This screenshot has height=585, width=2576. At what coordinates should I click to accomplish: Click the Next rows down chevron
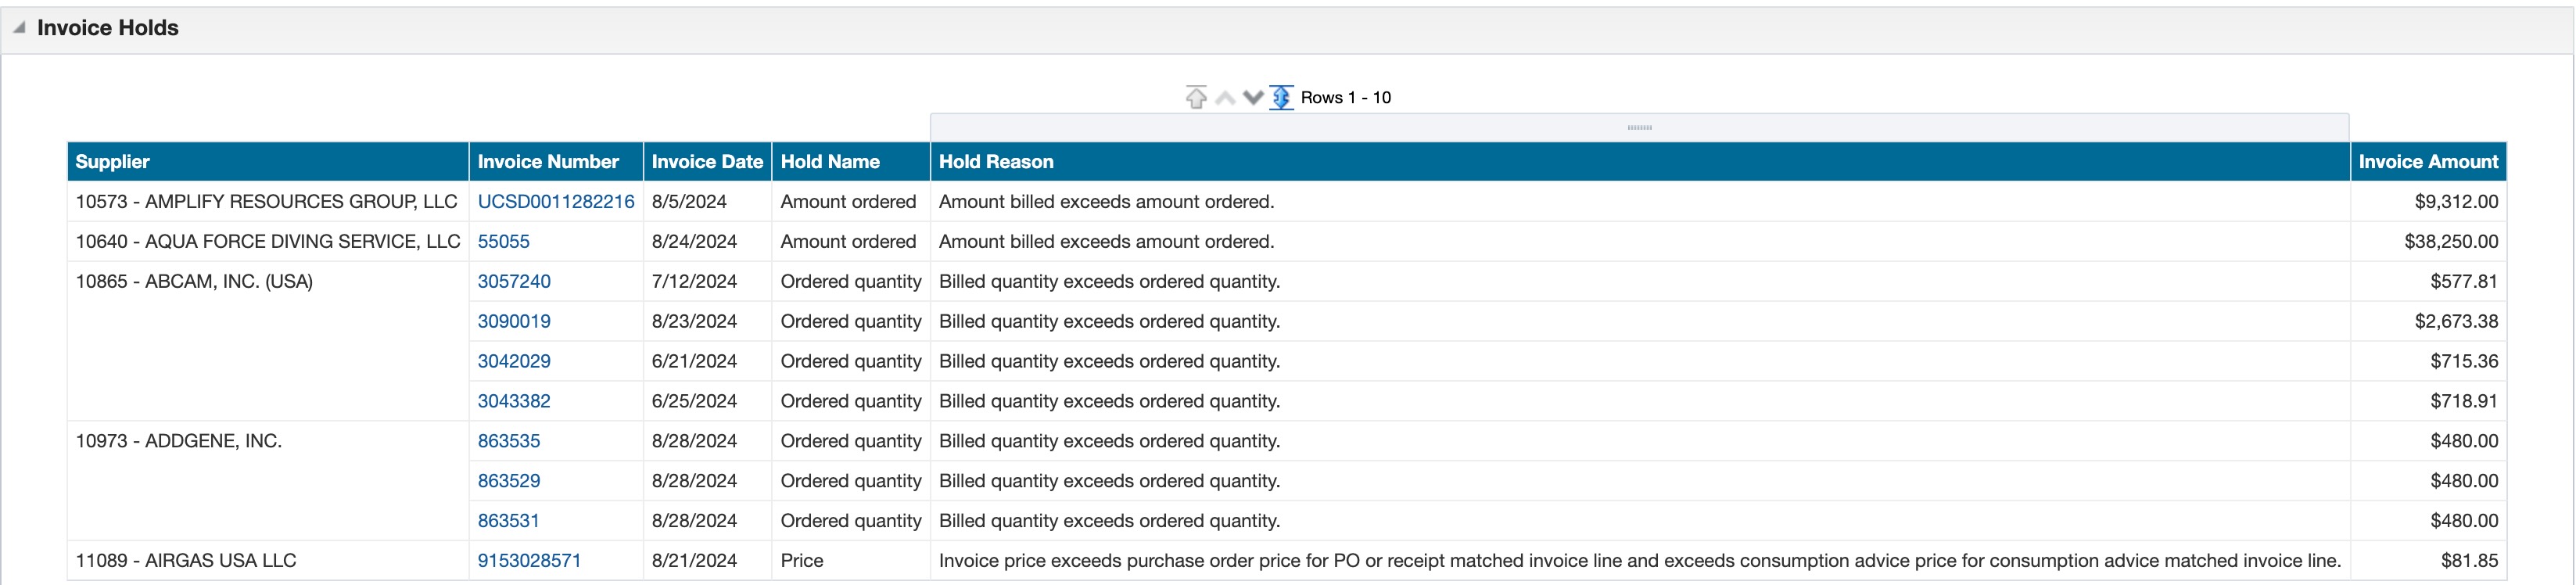click(1253, 97)
